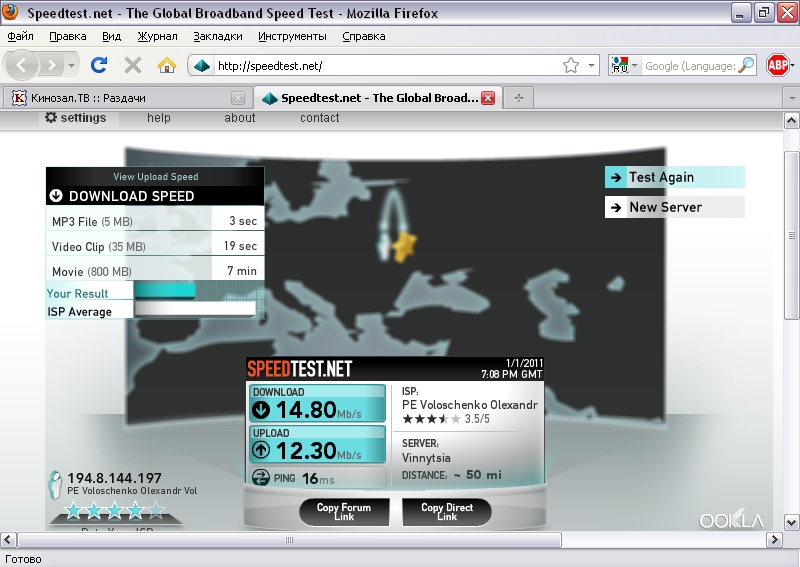The image size is (800, 567).
Task: Open the Файл menu
Action: tap(20, 36)
